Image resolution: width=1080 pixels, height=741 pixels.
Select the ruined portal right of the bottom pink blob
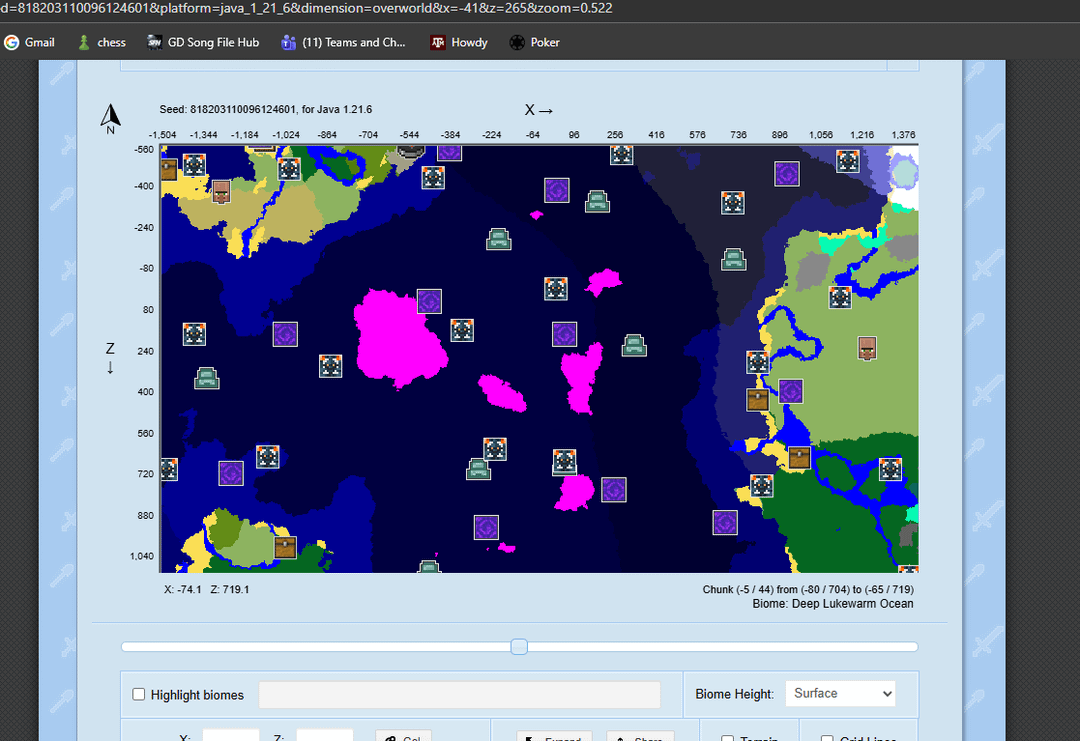[x=613, y=490]
